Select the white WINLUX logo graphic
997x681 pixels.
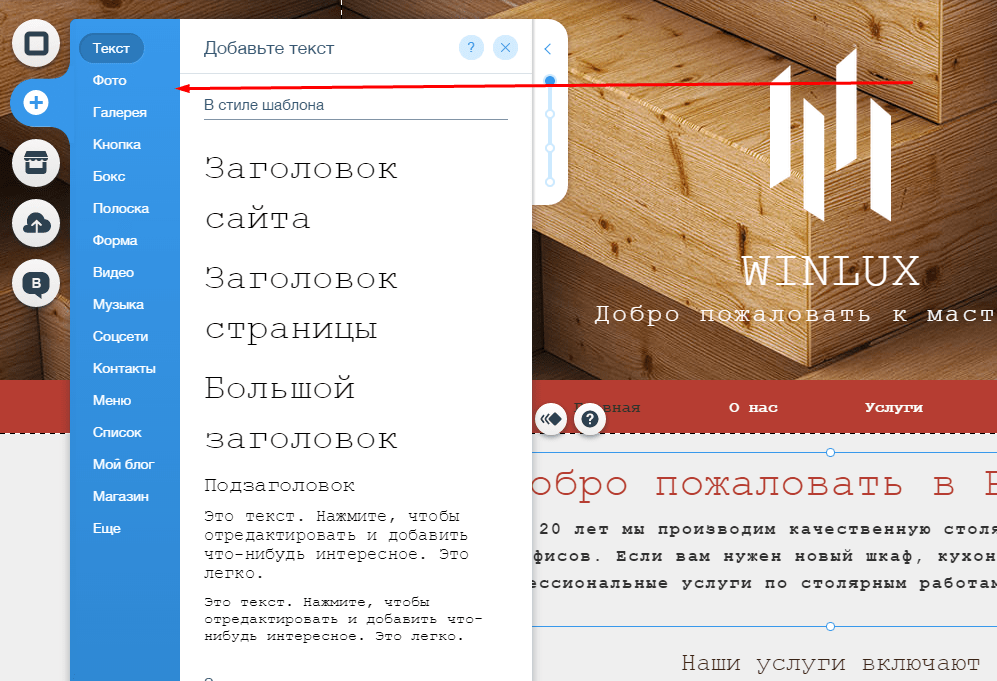tap(830, 135)
